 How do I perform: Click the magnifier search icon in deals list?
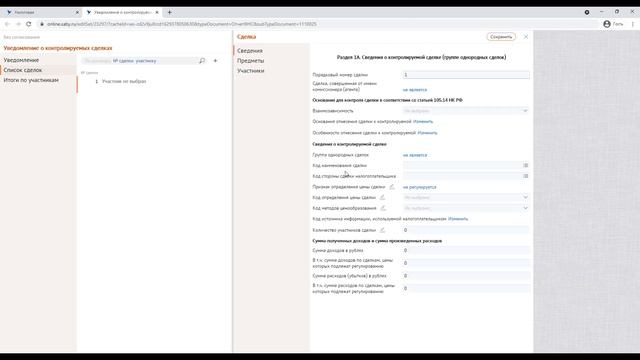coord(202,61)
